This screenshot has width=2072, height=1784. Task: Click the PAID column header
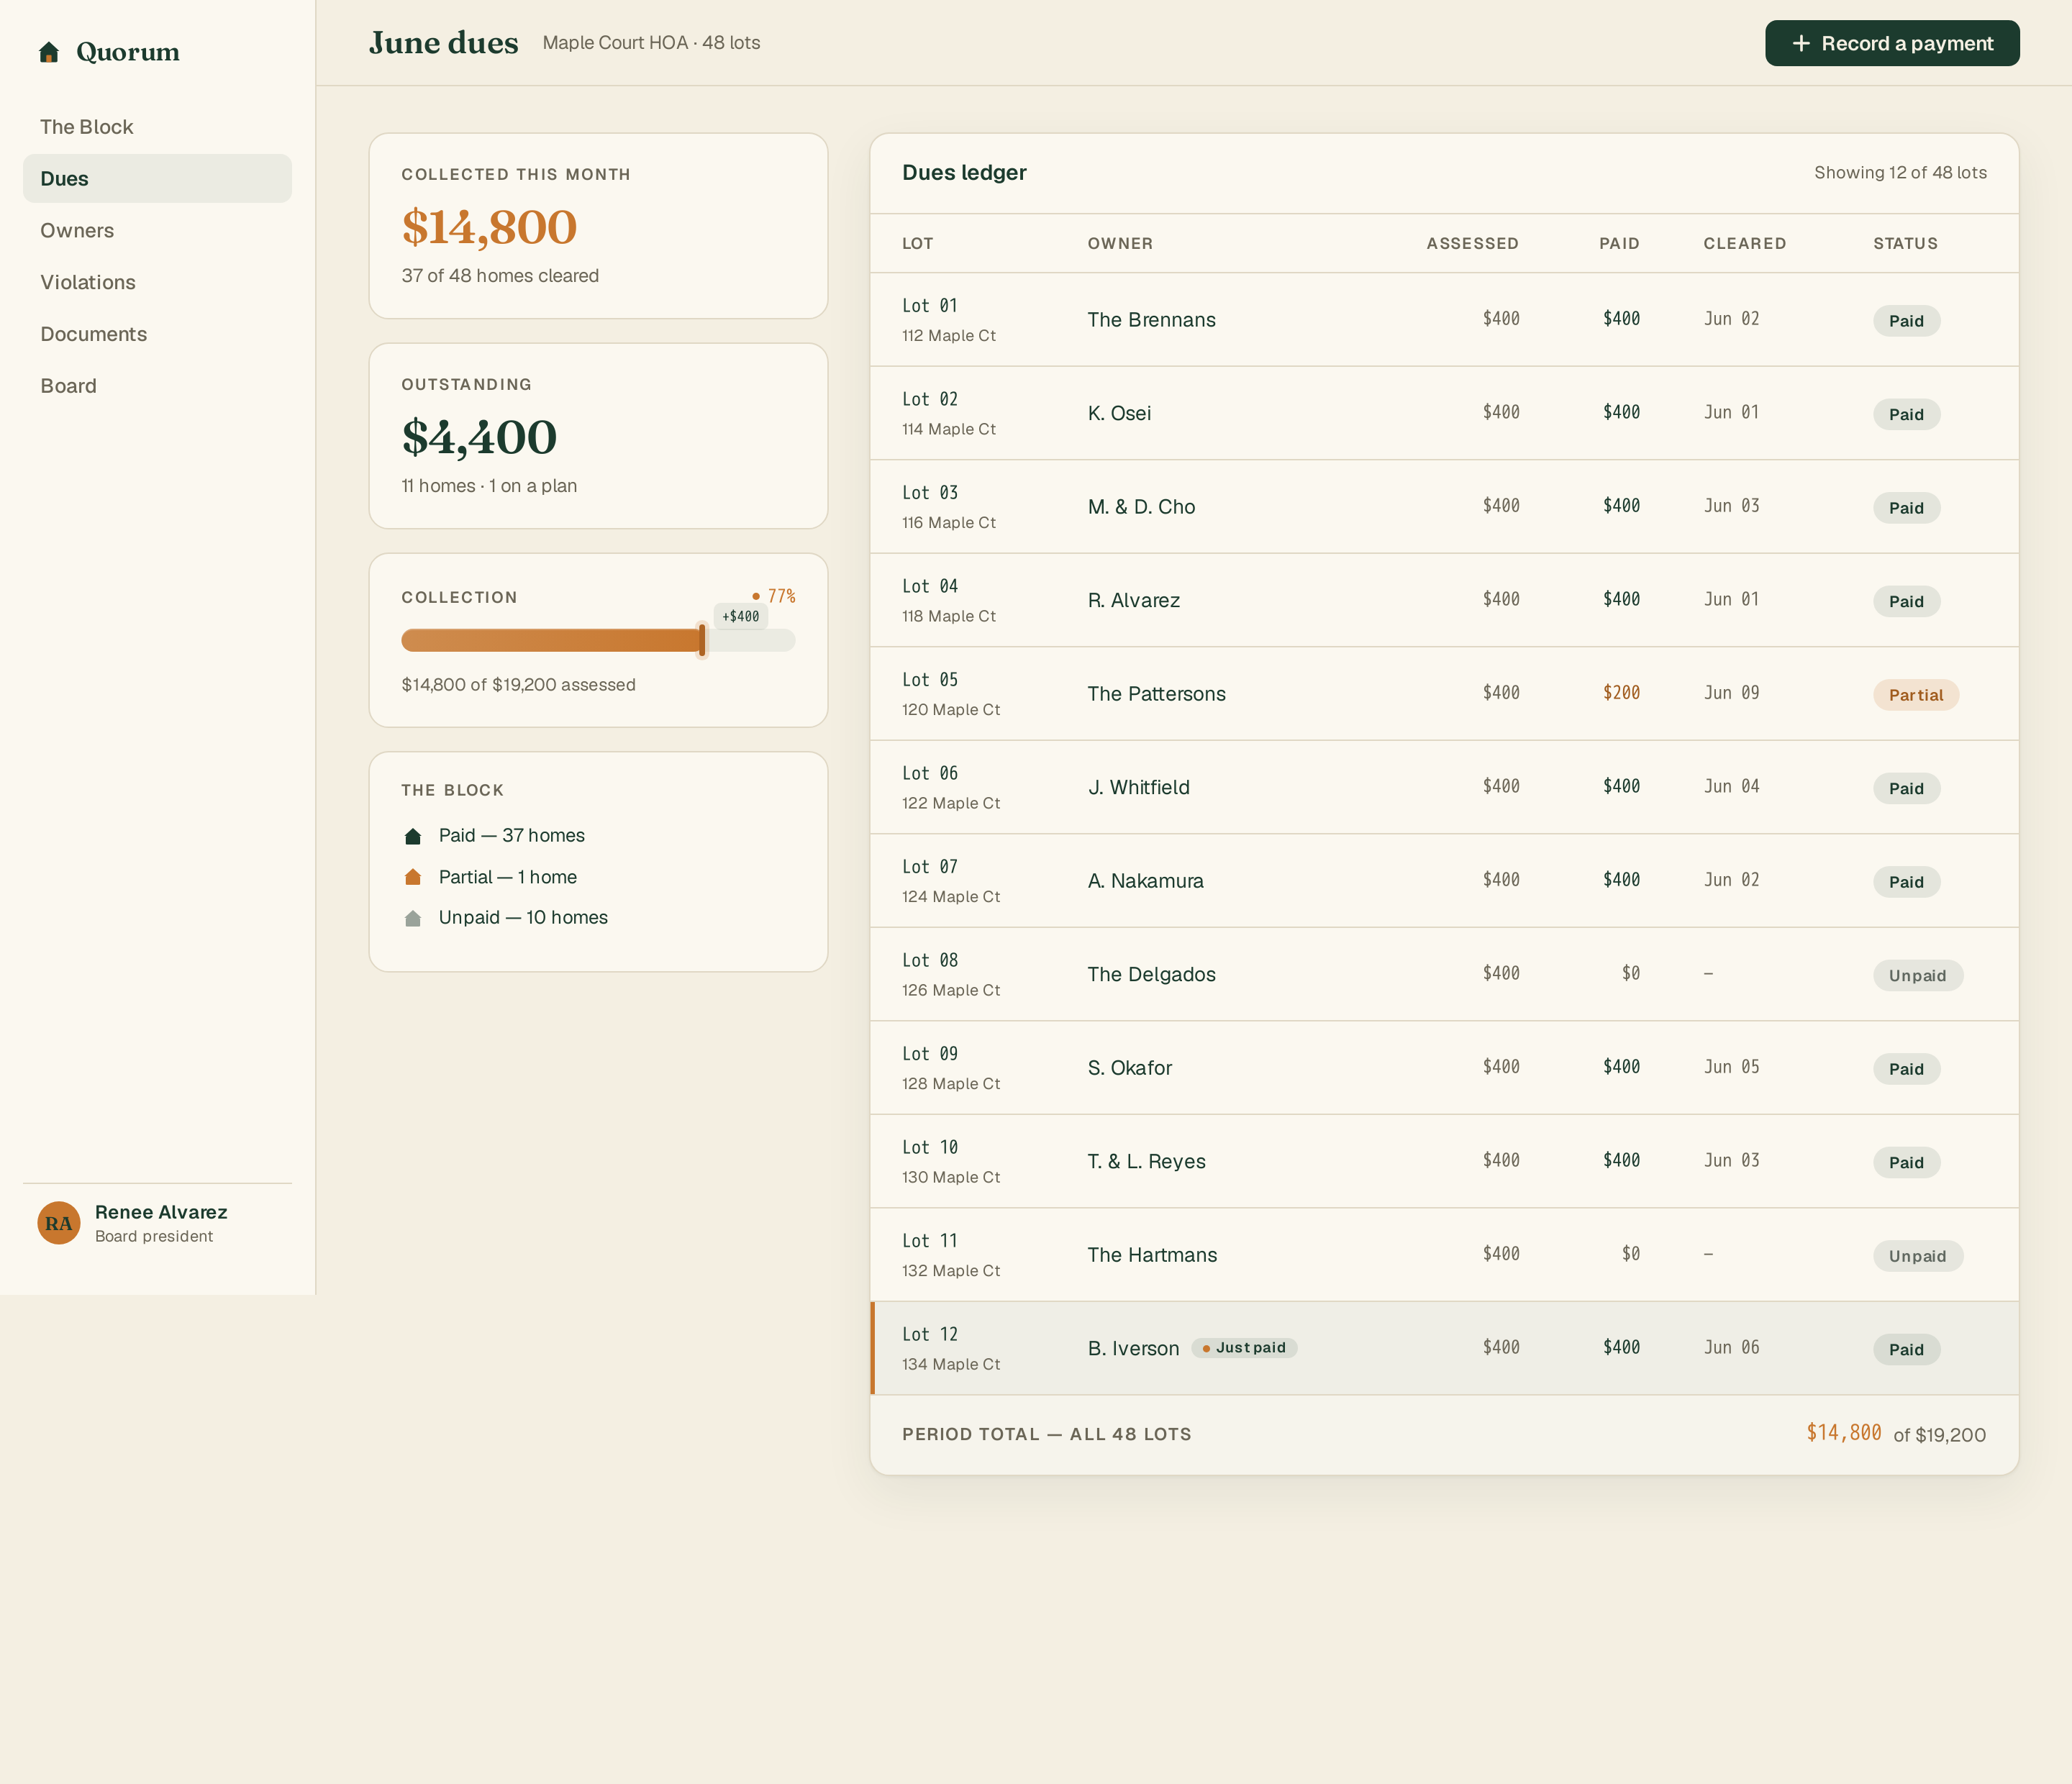1619,243
